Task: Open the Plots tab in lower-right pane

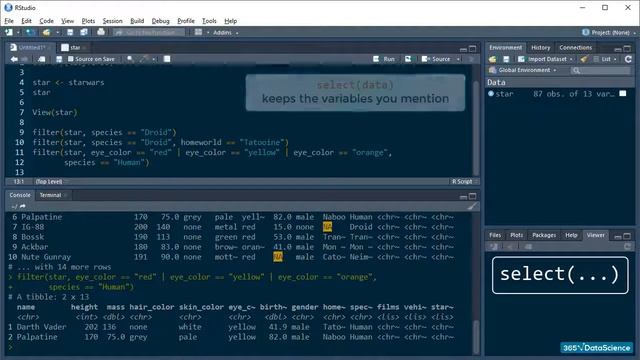Action: click(516, 235)
